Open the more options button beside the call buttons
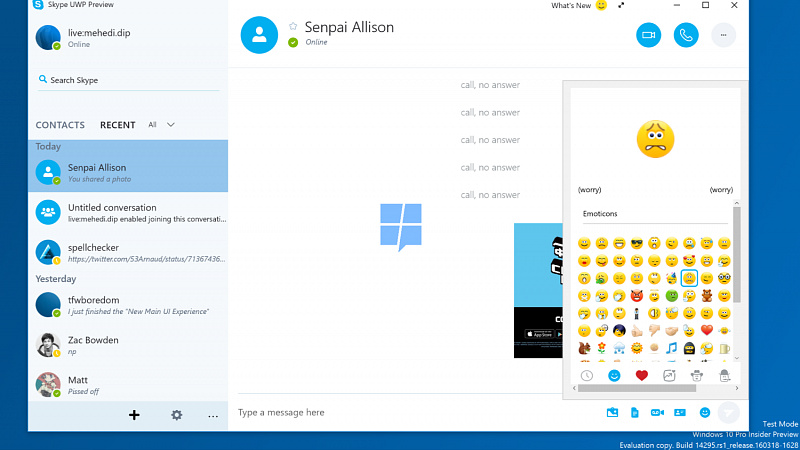 (x=723, y=35)
